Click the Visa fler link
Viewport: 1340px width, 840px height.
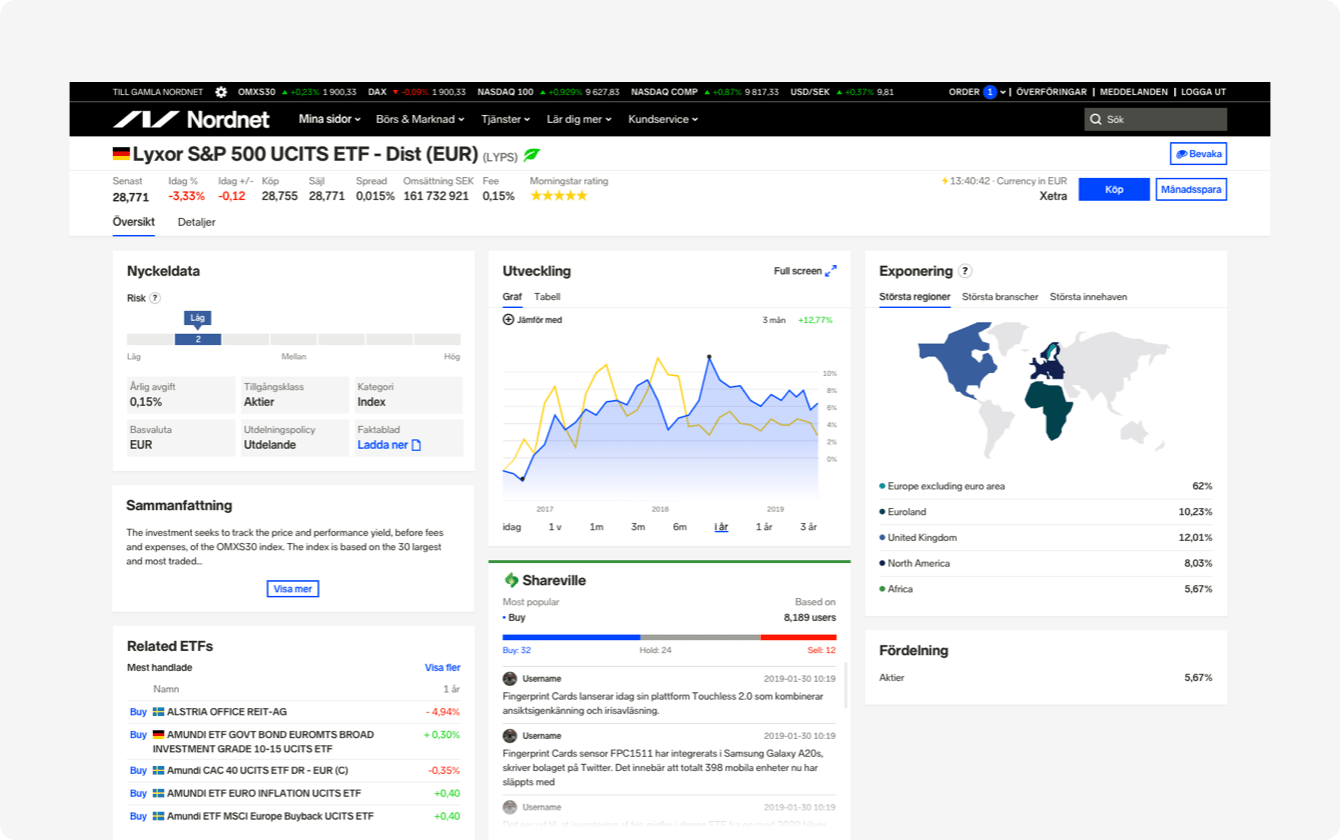coord(443,668)
